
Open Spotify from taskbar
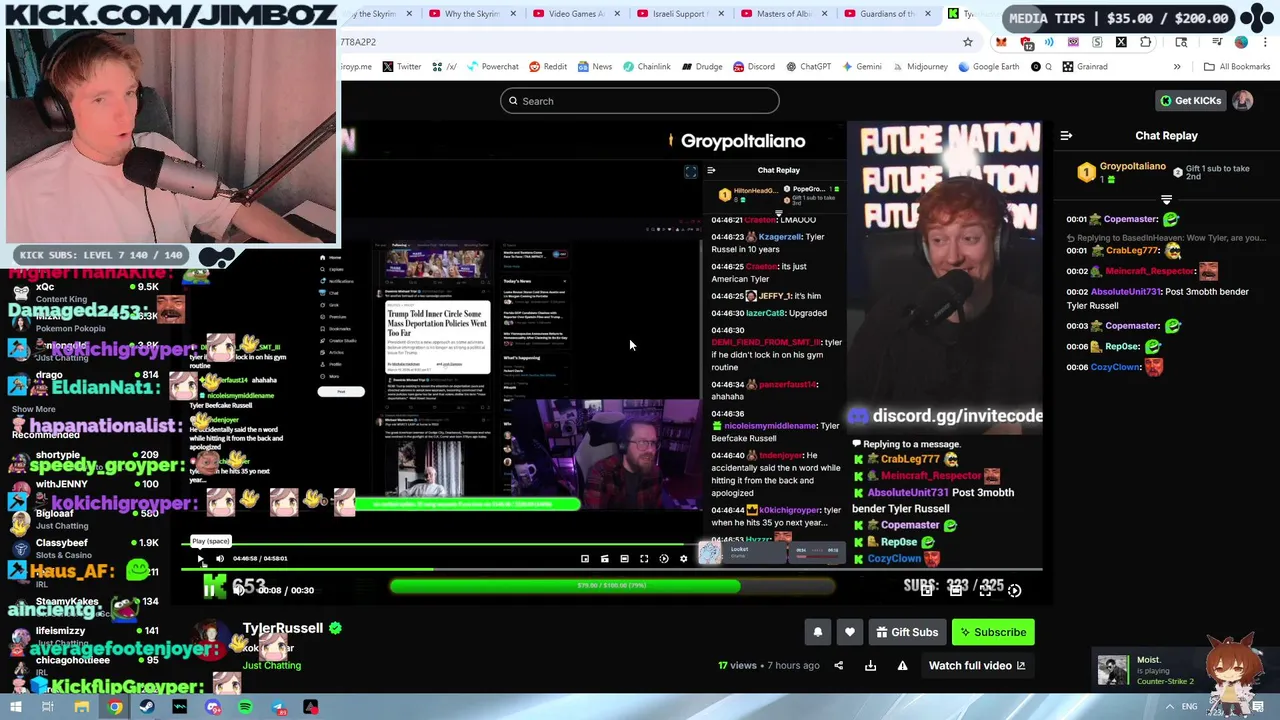(x=245, y=707)
